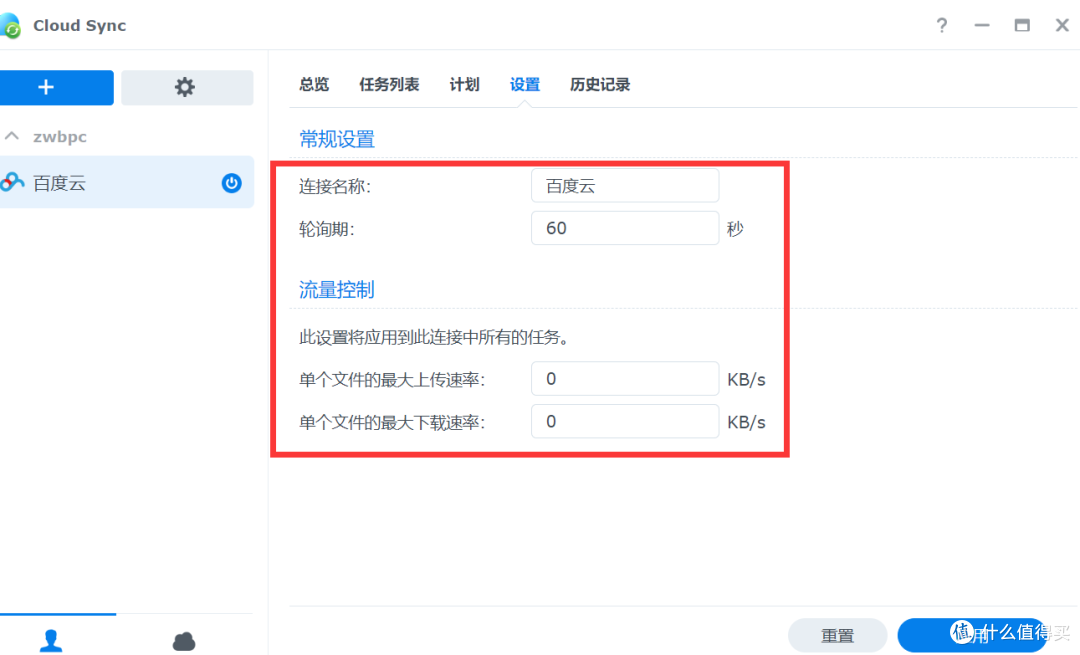Select the 百度云 connection in sidebar
The image size is (1080, 655).
pos(127,183)
